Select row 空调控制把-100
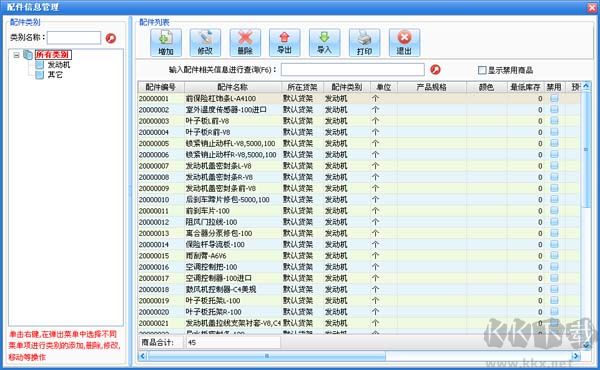 click(359, 267)
